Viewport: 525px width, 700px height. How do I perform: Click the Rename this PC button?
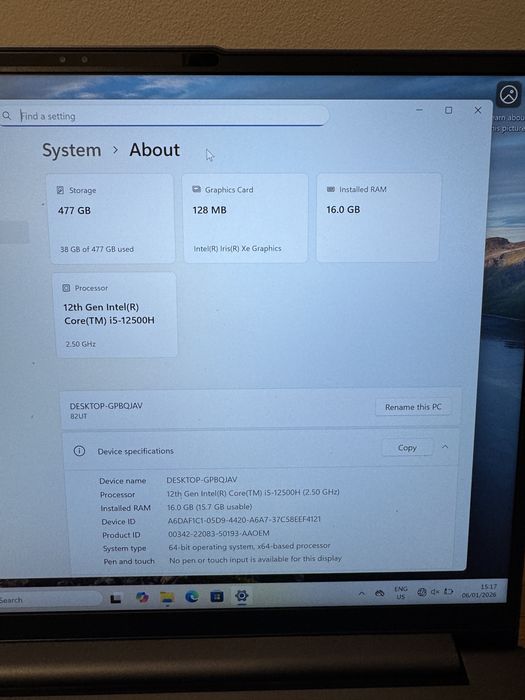[x=413, y=407]
